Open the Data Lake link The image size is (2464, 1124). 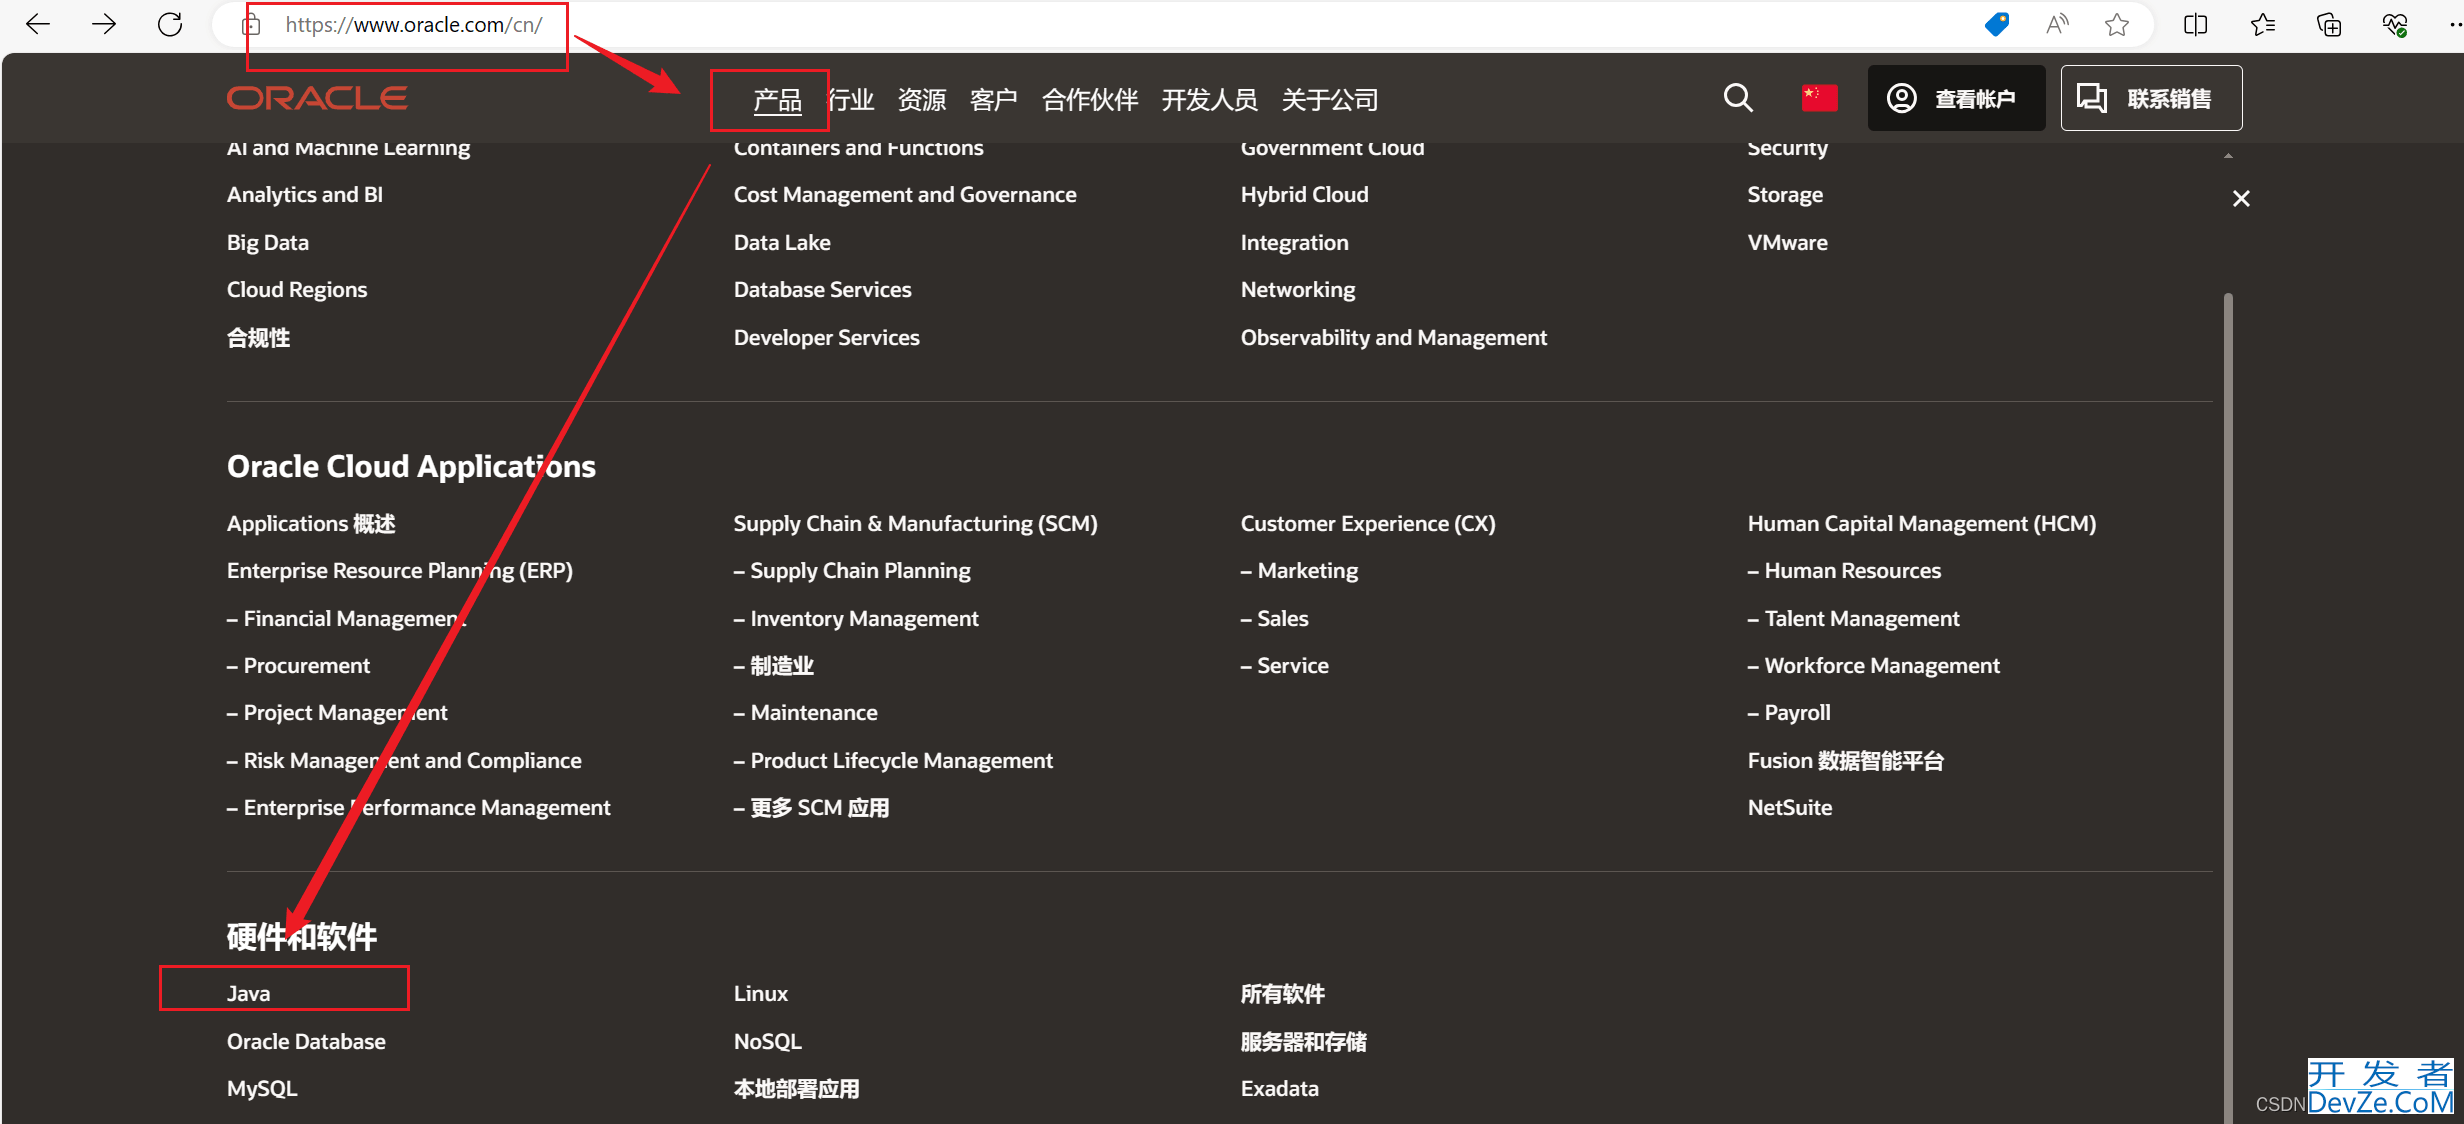click(782, 243)
